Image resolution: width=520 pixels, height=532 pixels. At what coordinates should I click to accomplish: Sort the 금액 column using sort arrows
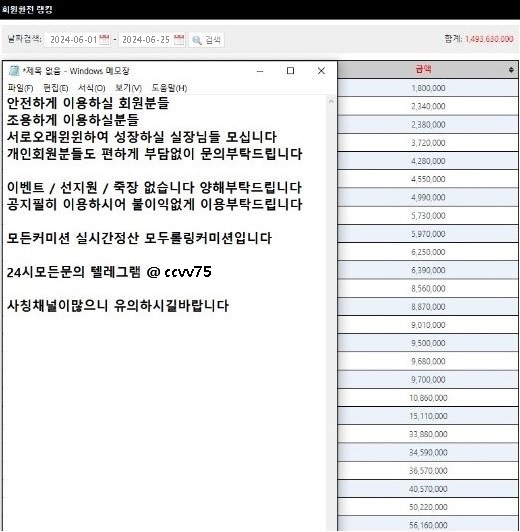coord(511,70)
